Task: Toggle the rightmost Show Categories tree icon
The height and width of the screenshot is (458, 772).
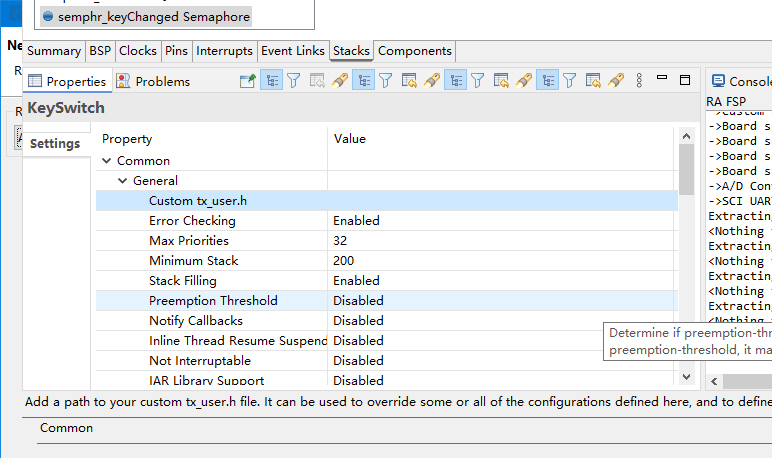Action: click(547, 81)
